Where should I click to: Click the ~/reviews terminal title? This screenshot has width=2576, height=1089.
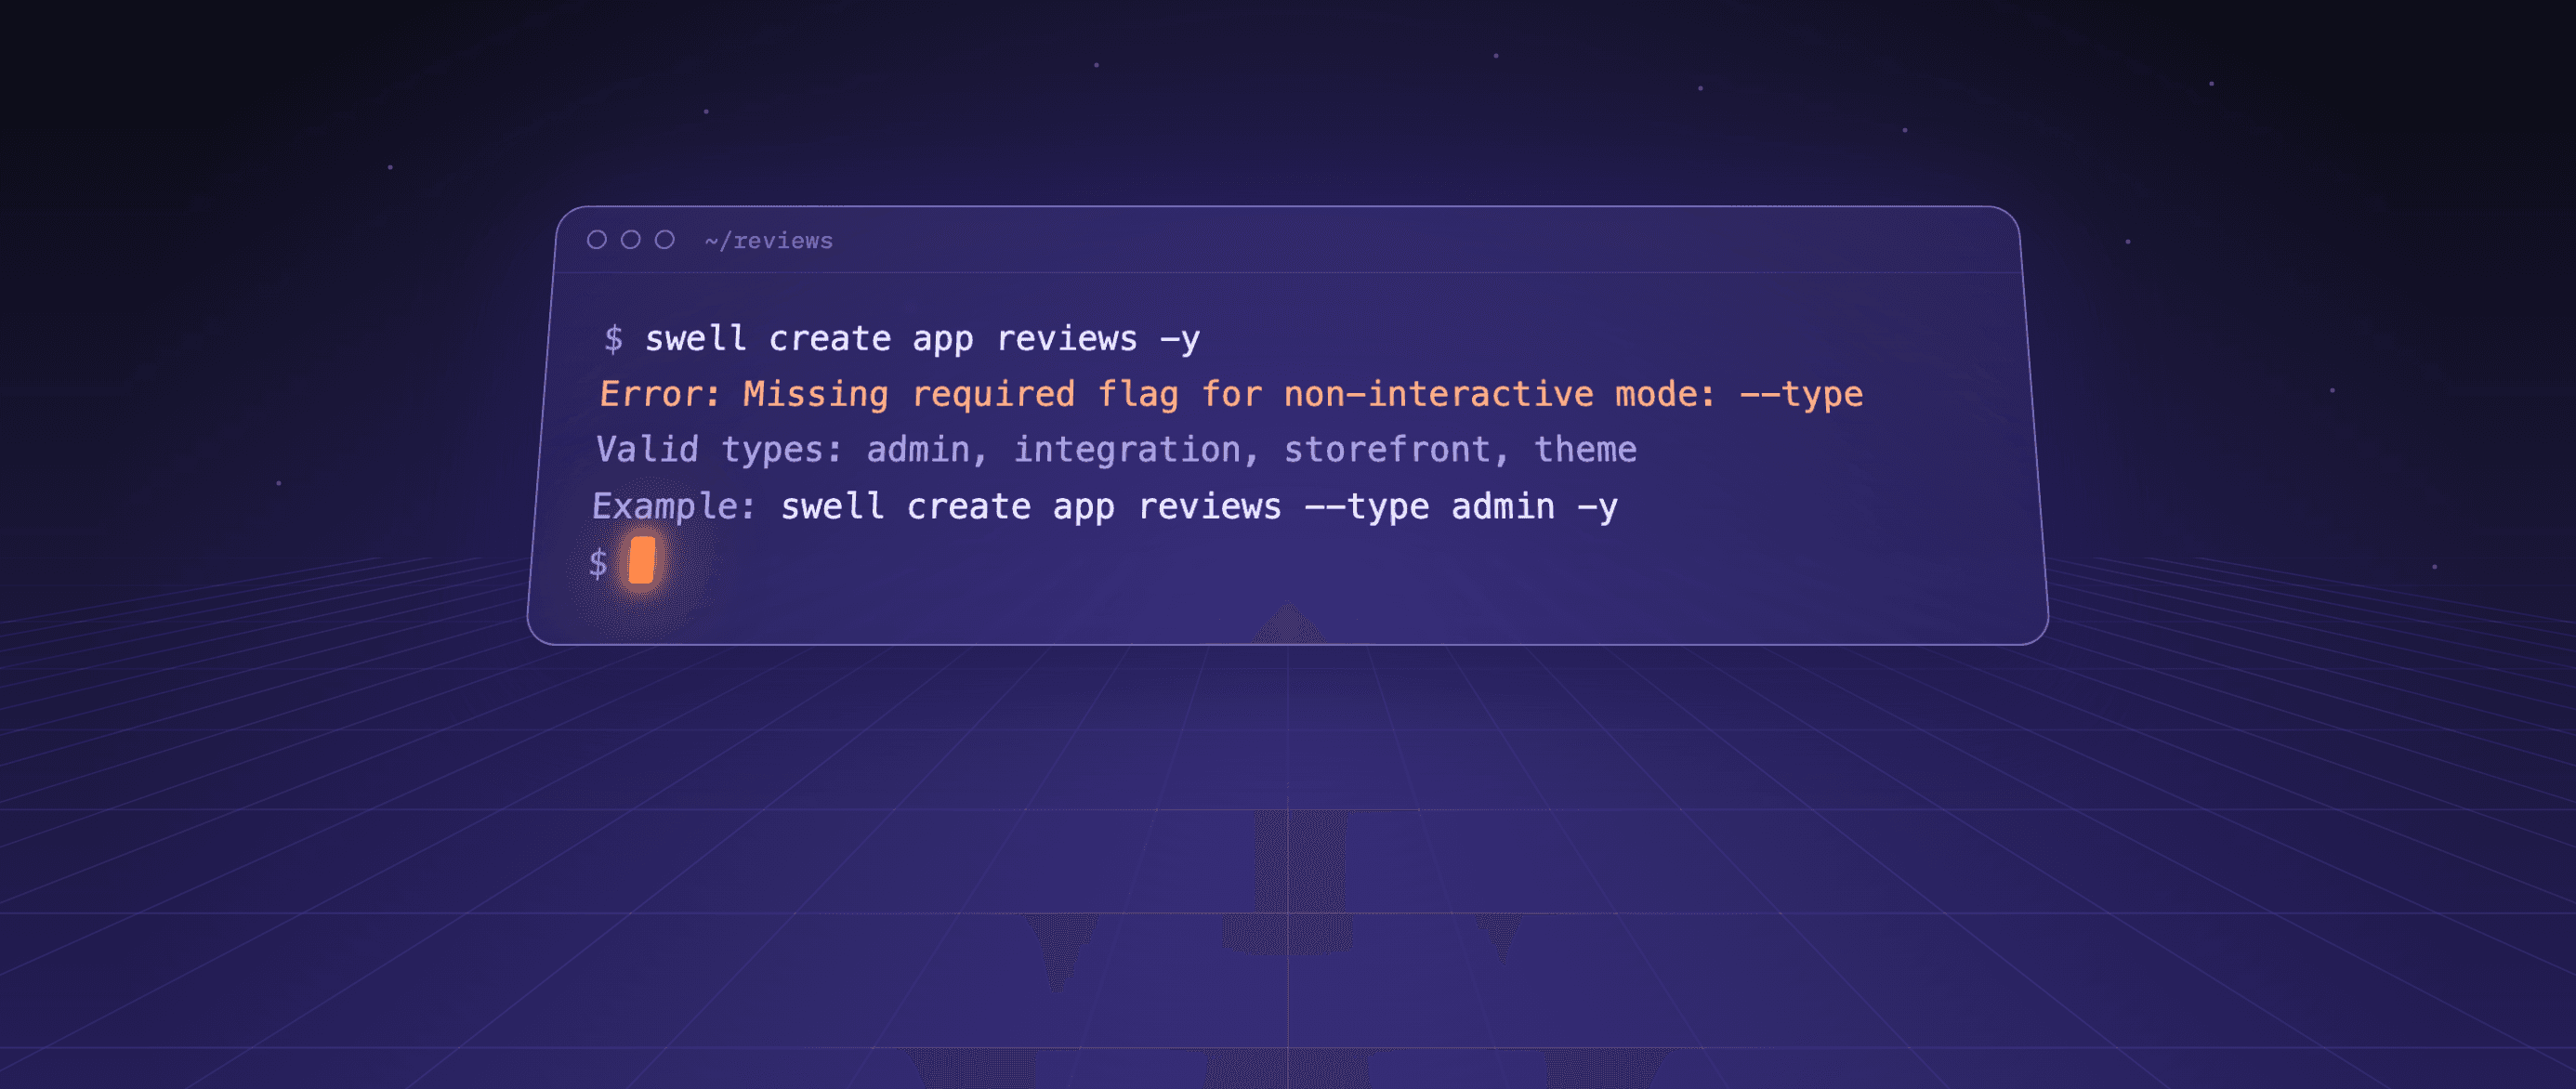pyautogui.click(x=768, y=241)
